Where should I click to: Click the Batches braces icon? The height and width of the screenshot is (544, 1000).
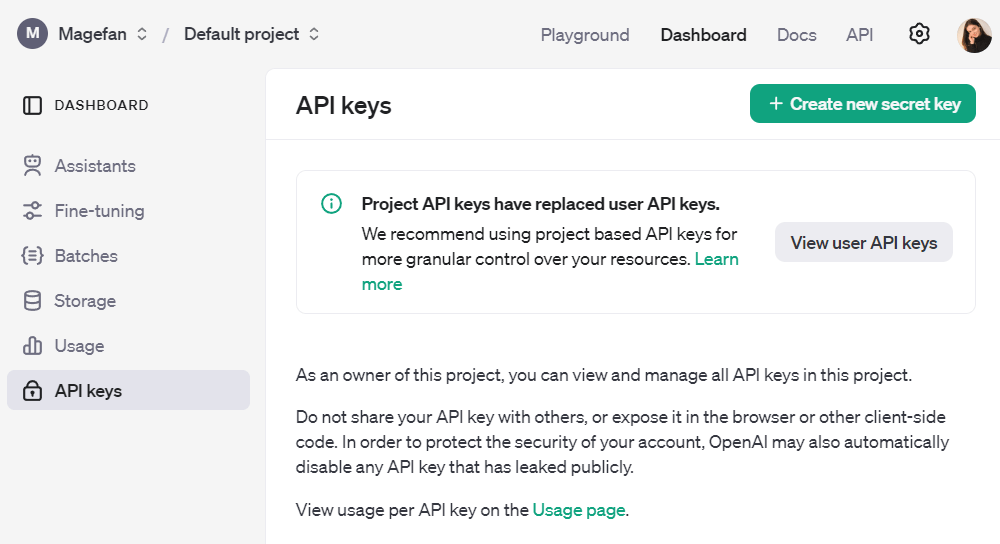[x=32, y=256]
